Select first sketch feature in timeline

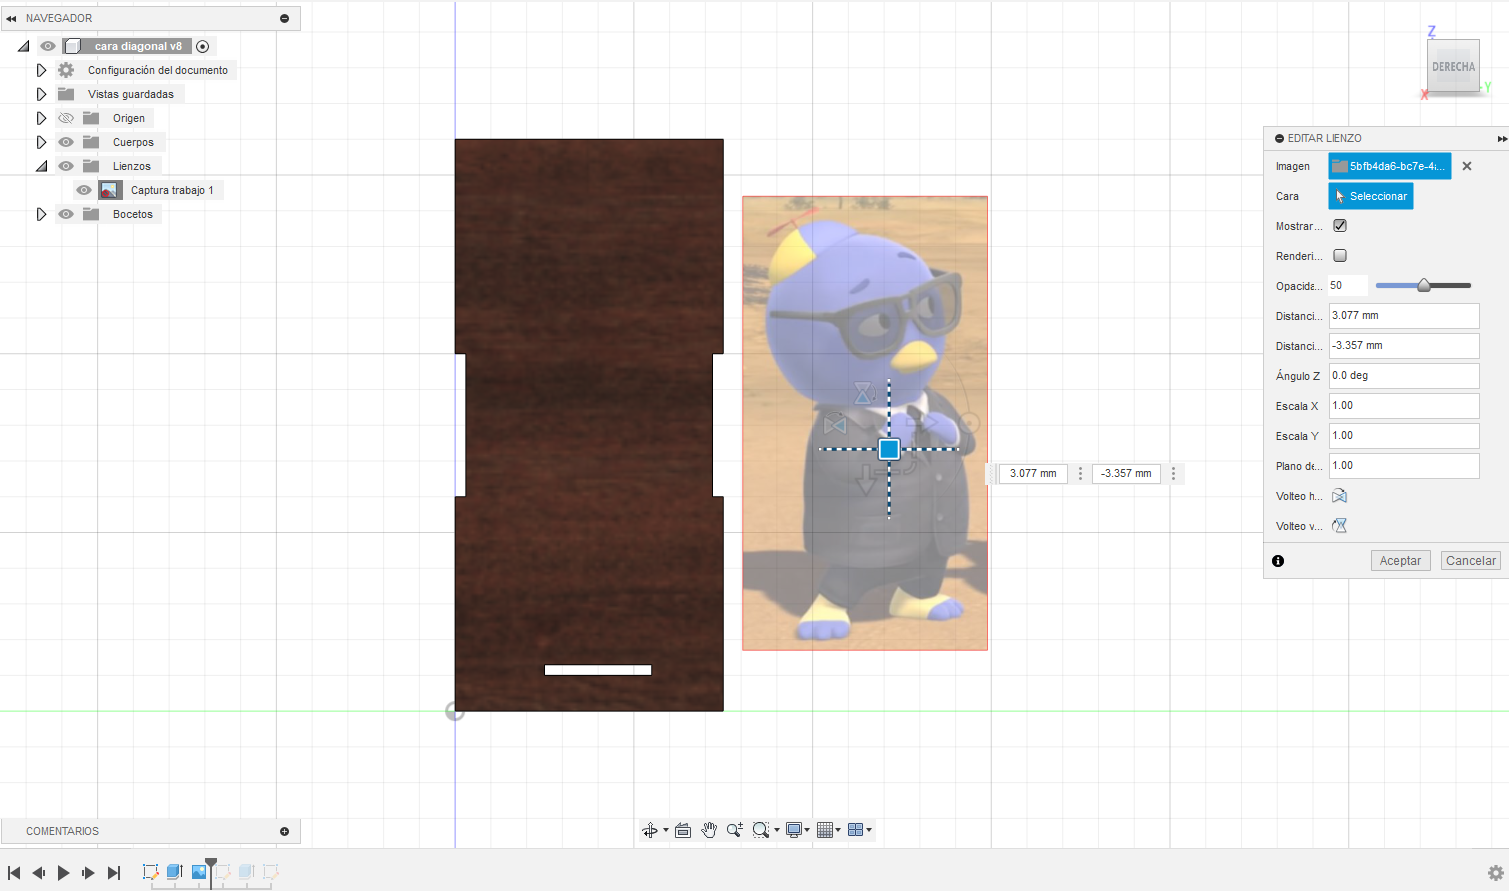[151, 872]
